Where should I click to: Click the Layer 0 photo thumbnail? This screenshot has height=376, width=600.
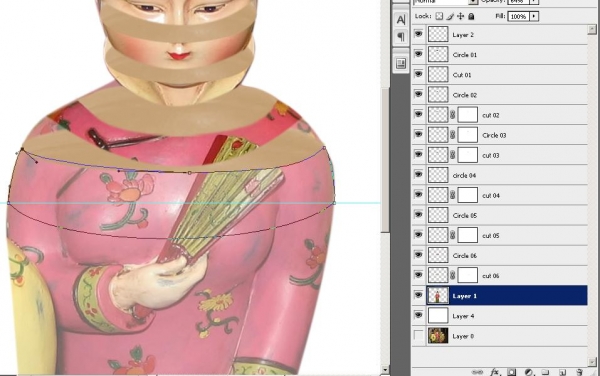[x=438, y=336]
